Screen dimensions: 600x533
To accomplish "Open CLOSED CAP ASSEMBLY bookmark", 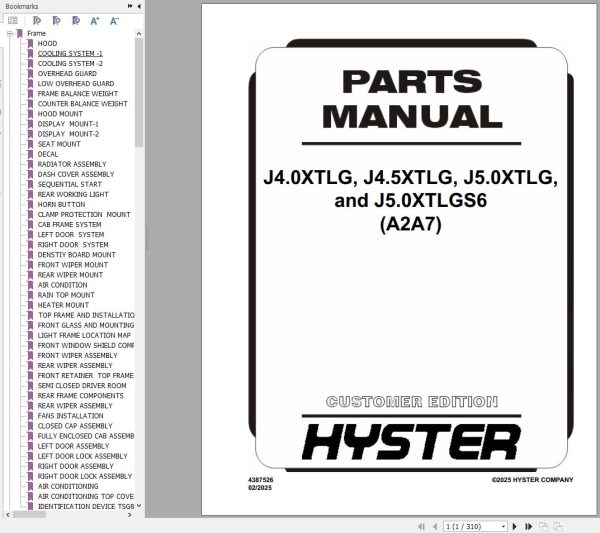I will coord(75,426).
